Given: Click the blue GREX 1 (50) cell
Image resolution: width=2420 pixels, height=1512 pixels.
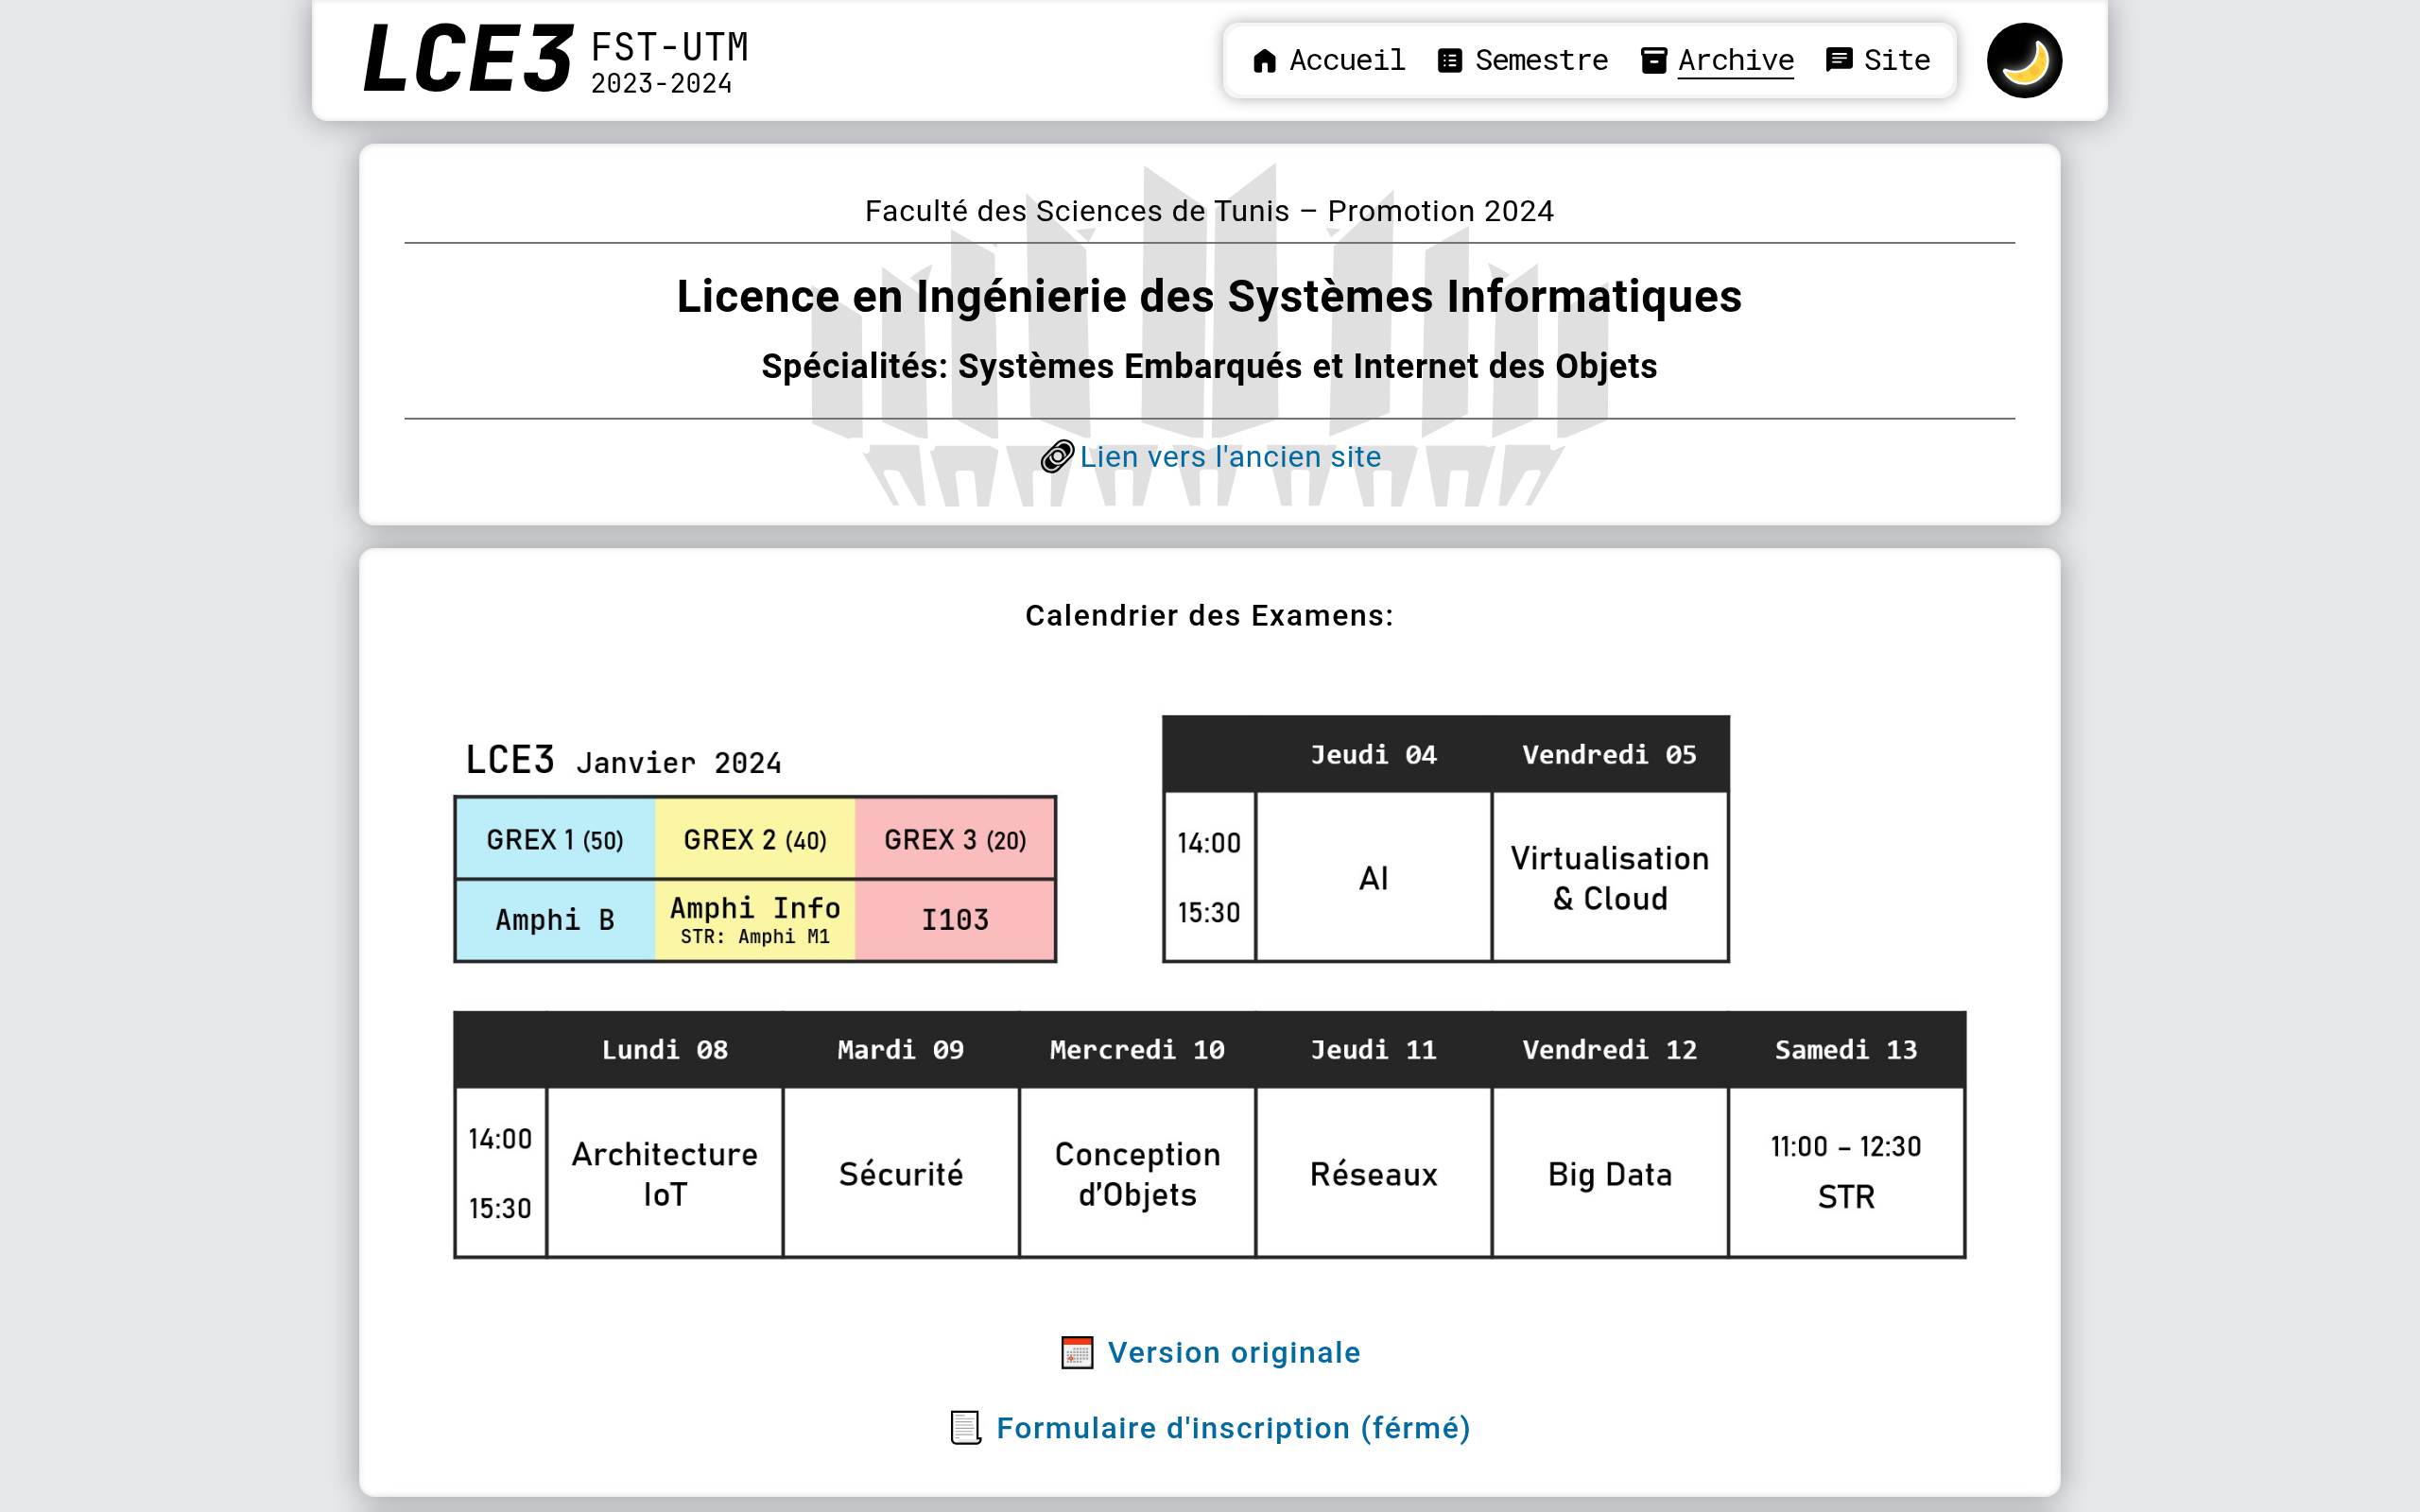Looking at the screenshot, I should point(556,839).
